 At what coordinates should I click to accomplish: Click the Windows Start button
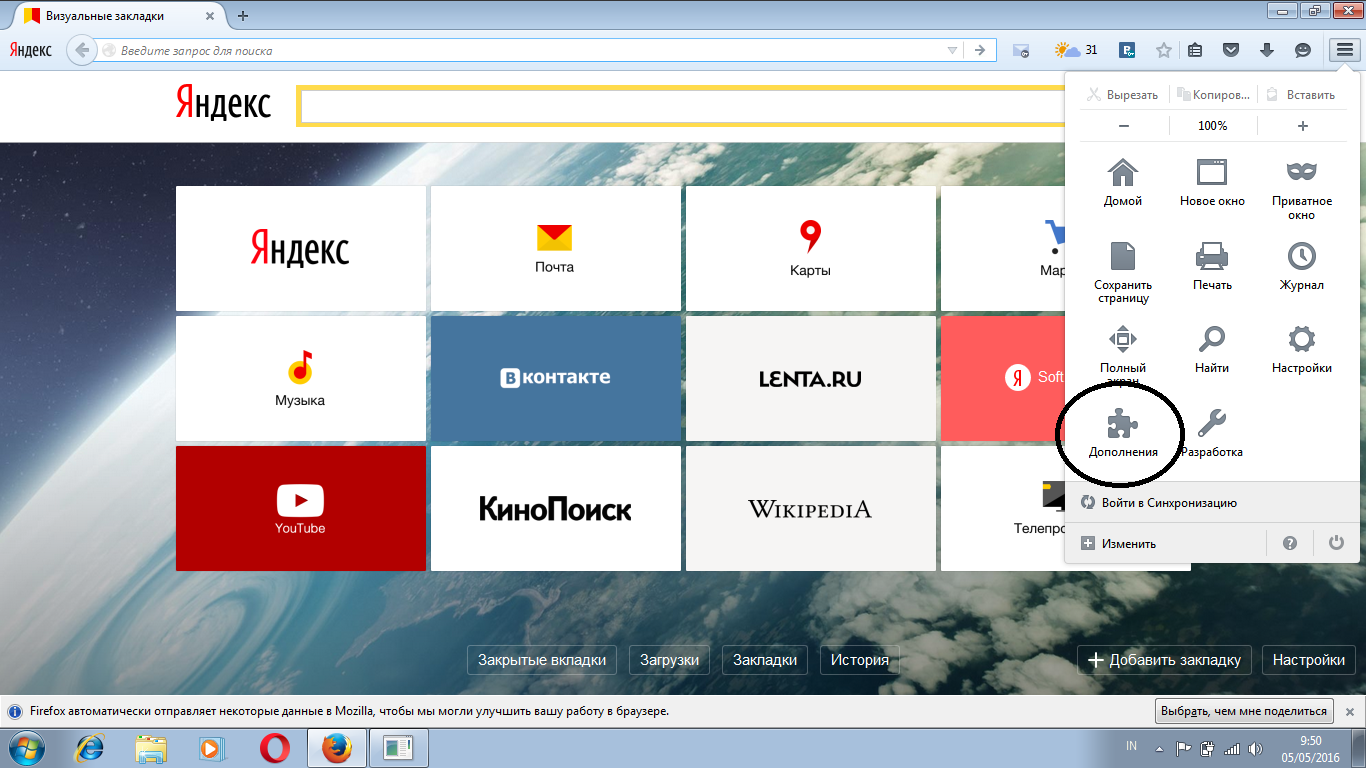pyautogui.click(x=28, y=748)
